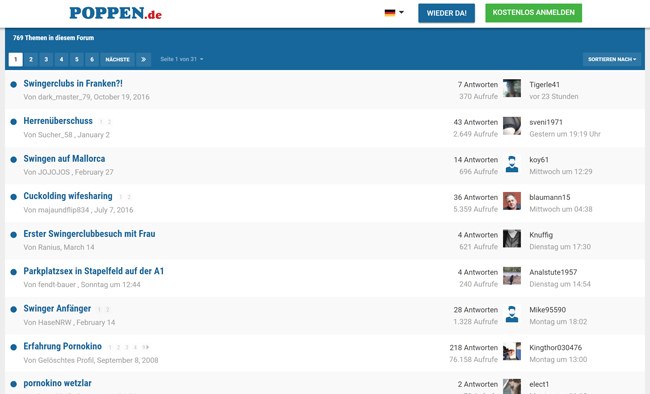The image size is (650, 394).
Task: Click Knuffig's avatar thumbnail
Action: pos(512,238)
